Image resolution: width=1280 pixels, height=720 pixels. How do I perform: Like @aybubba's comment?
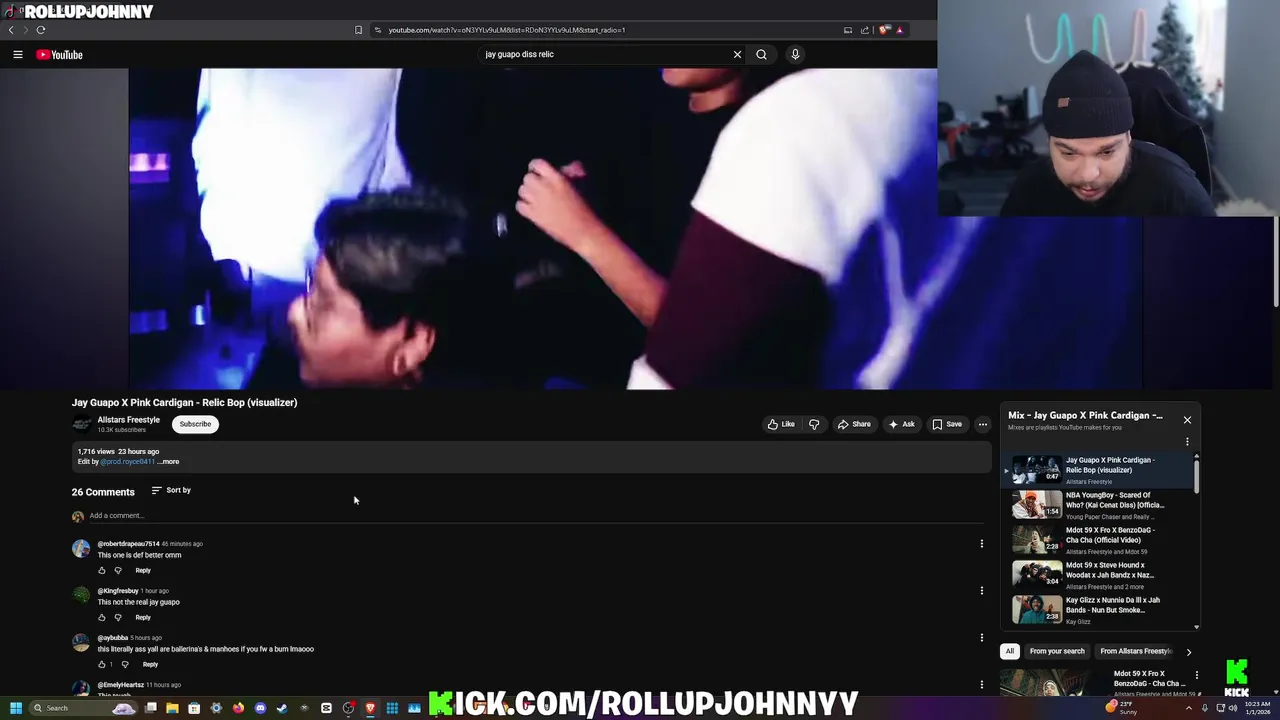(x=101, y=665)
